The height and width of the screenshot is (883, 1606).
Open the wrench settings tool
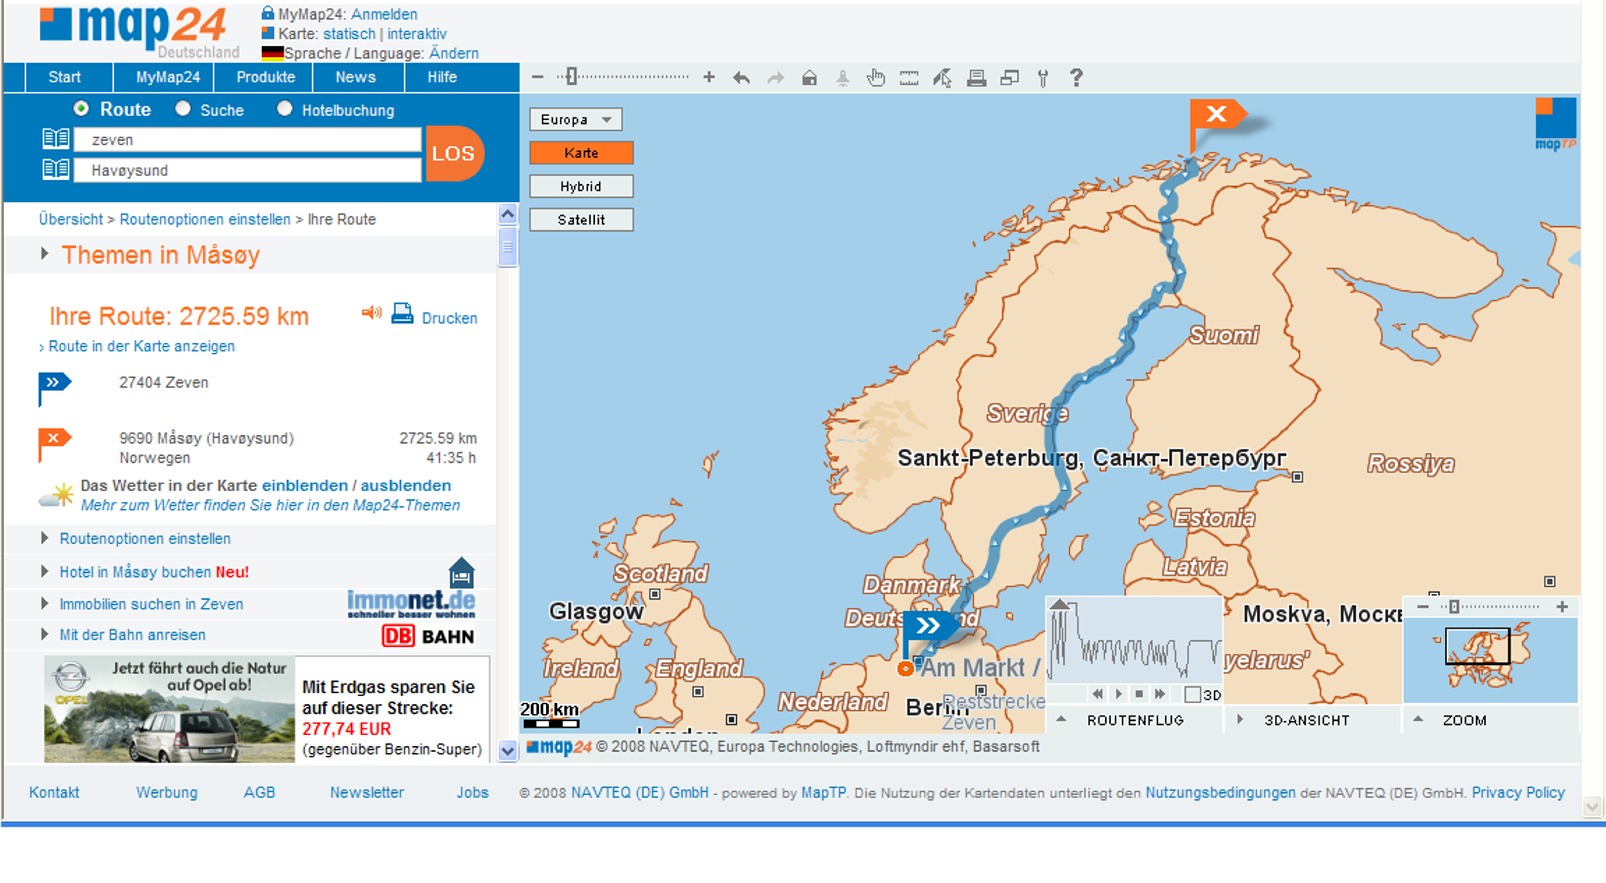click(x=1043, y=78)
